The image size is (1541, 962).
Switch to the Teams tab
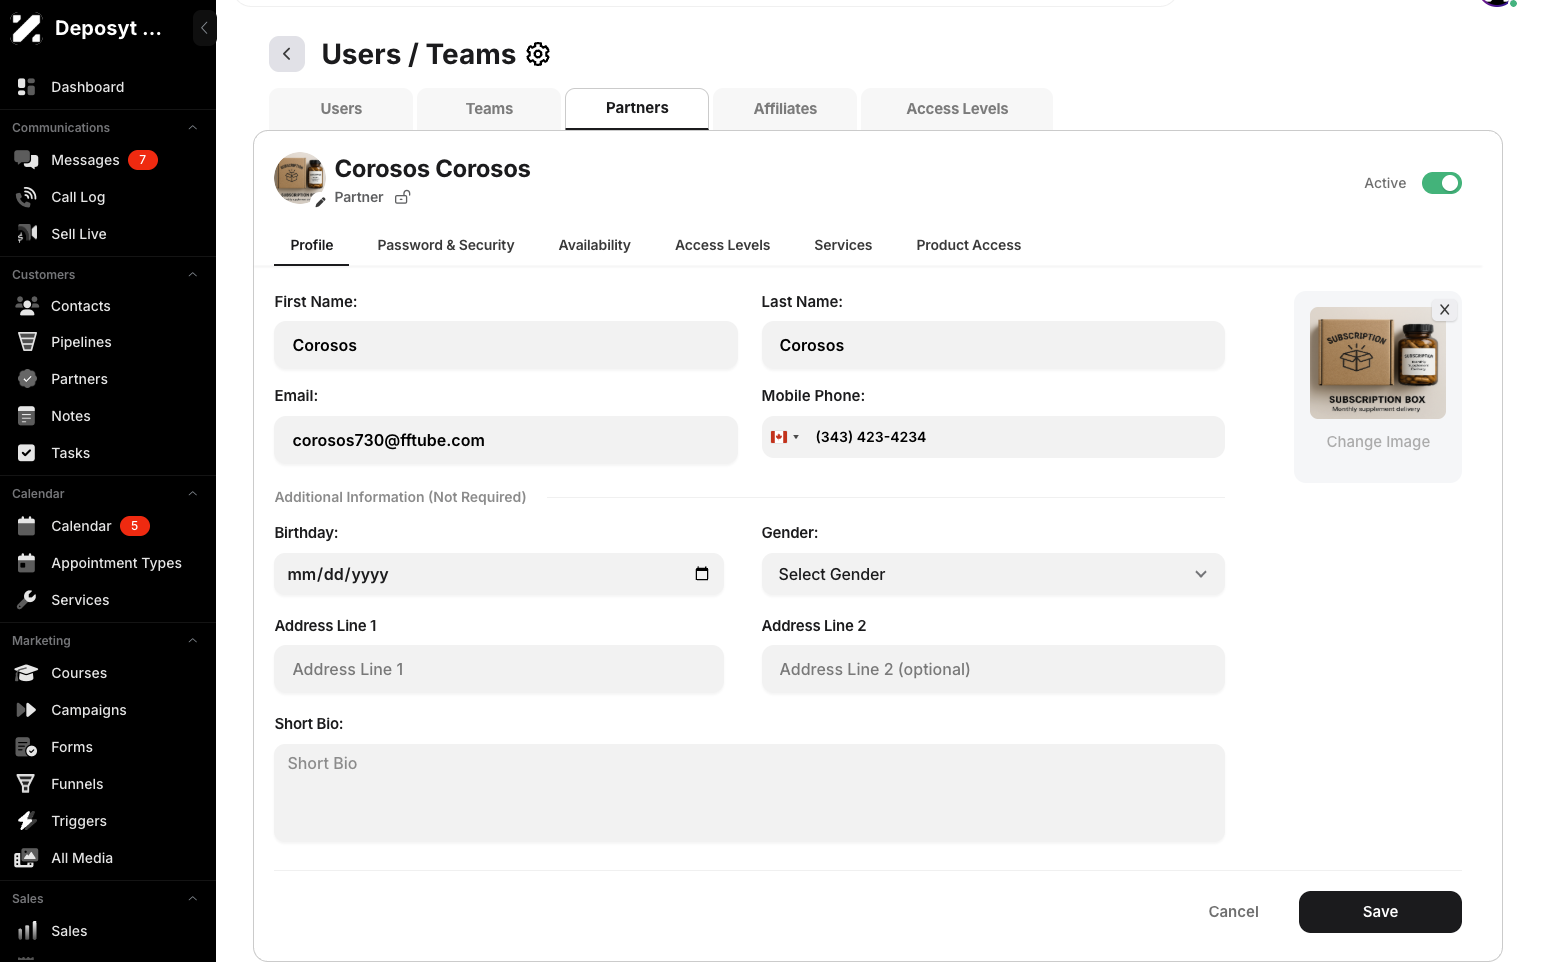(x=489, y=109)
